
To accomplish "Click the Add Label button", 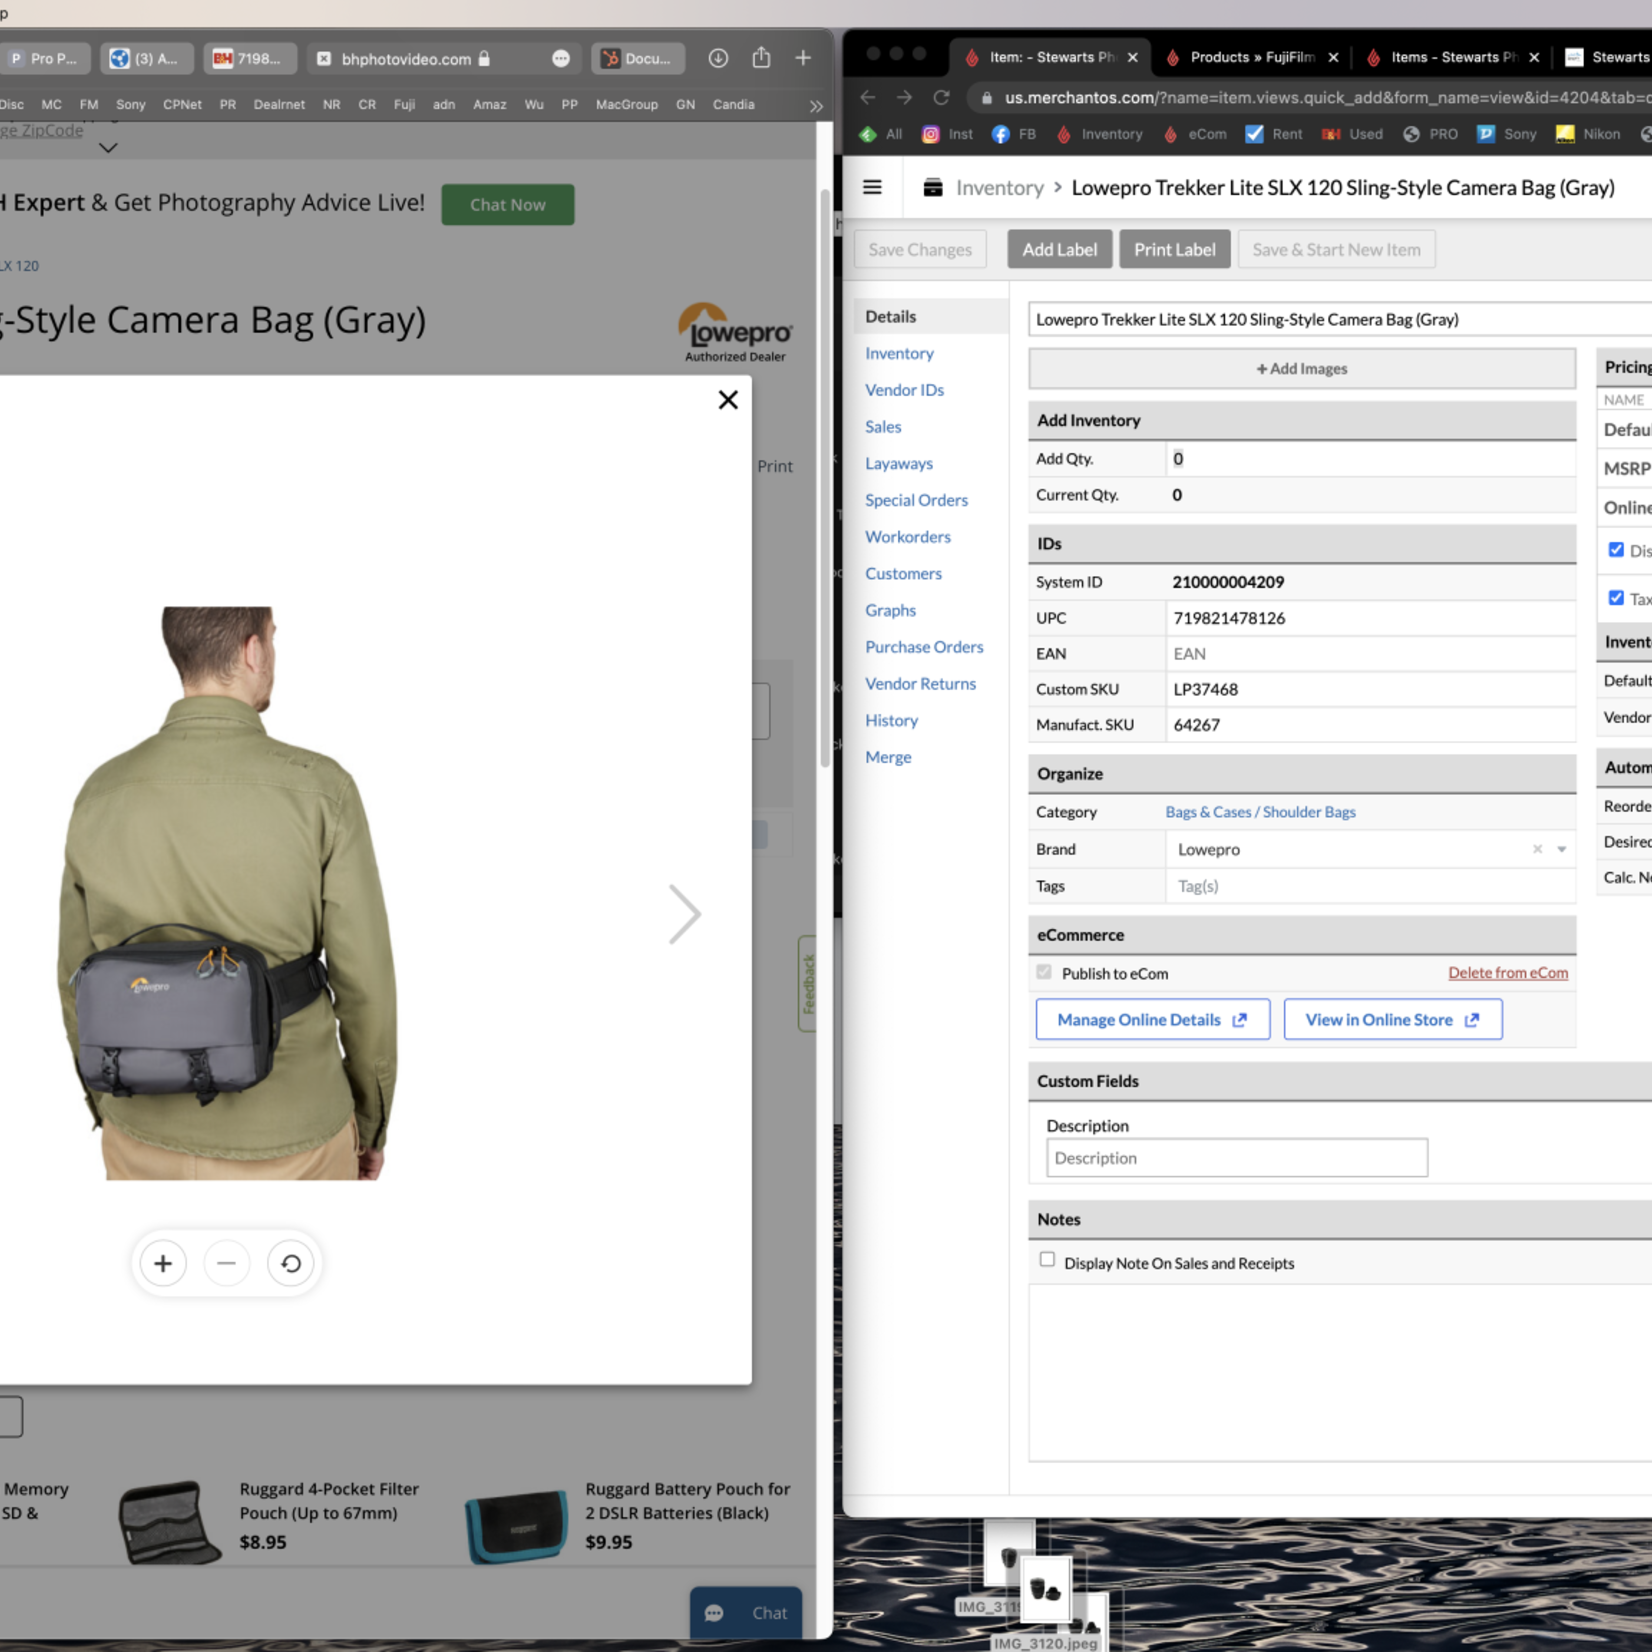I will click(x=1059, y=250).
